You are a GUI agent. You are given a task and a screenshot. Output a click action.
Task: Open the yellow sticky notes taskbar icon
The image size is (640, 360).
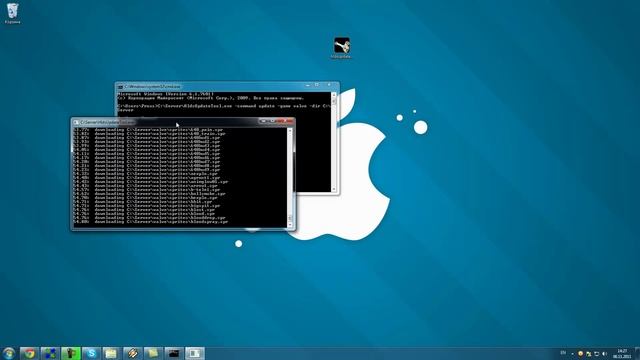[153, 353]
